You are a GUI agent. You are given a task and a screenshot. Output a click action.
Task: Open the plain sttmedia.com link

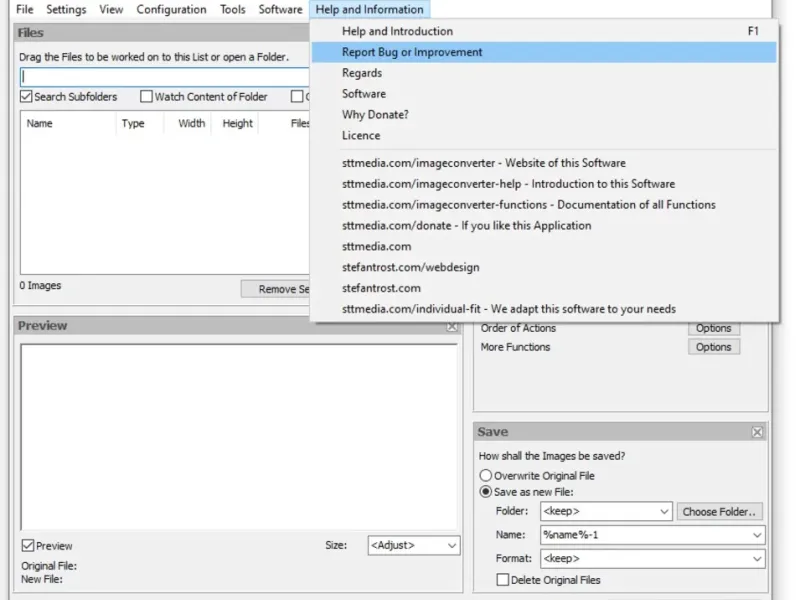(544, 247)
